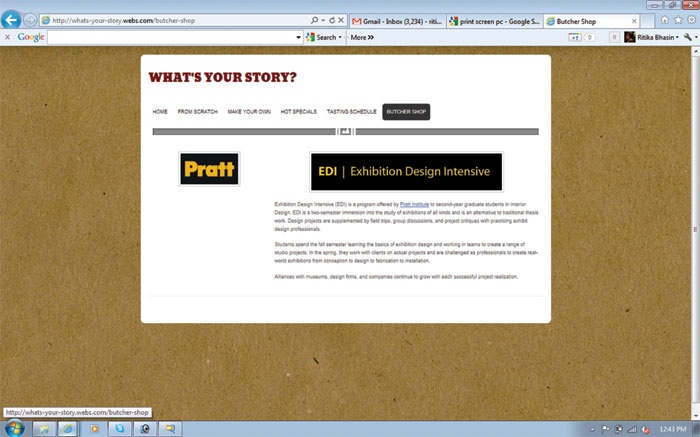Screen dimensions: 700x437
Task: Click in the Google Toolbar search field
Action: (x=171, y=37)
